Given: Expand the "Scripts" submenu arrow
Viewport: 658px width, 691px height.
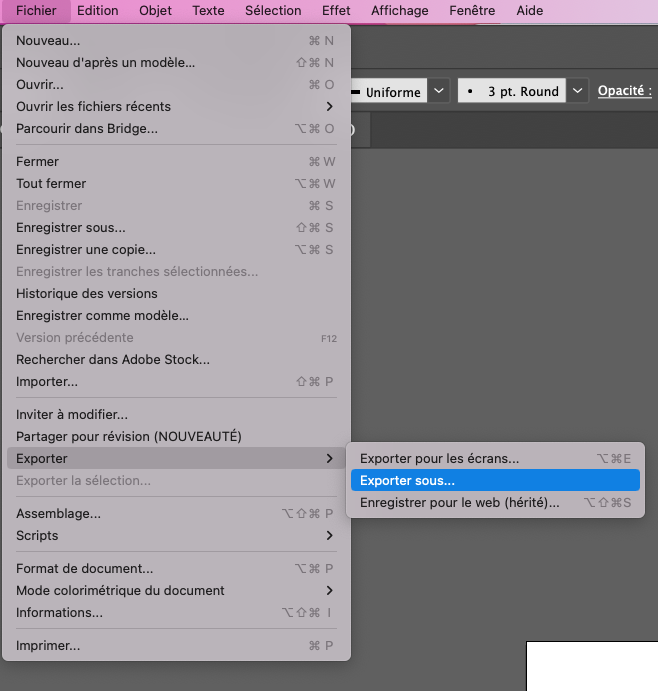Looking at the screenshot, I should click(329, 536).
